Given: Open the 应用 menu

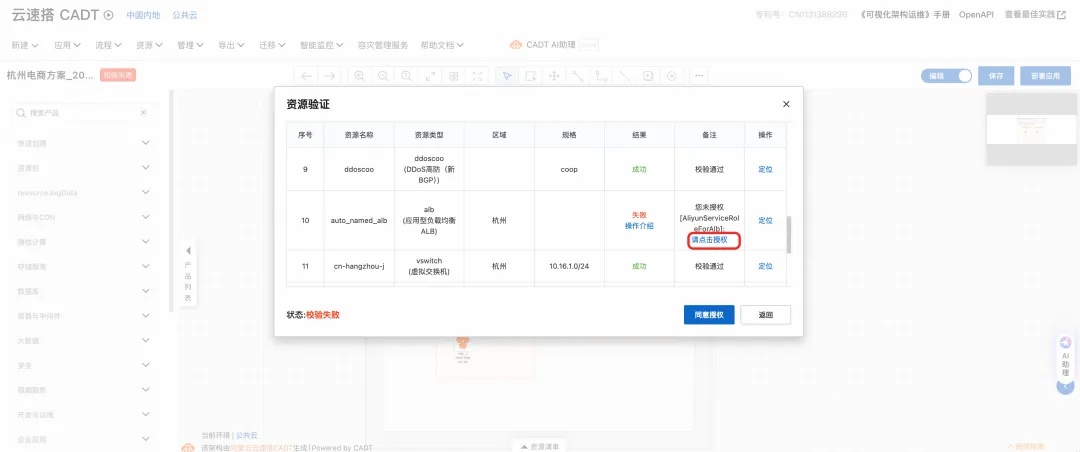Looking at the screenshot, I should (68, 45).
